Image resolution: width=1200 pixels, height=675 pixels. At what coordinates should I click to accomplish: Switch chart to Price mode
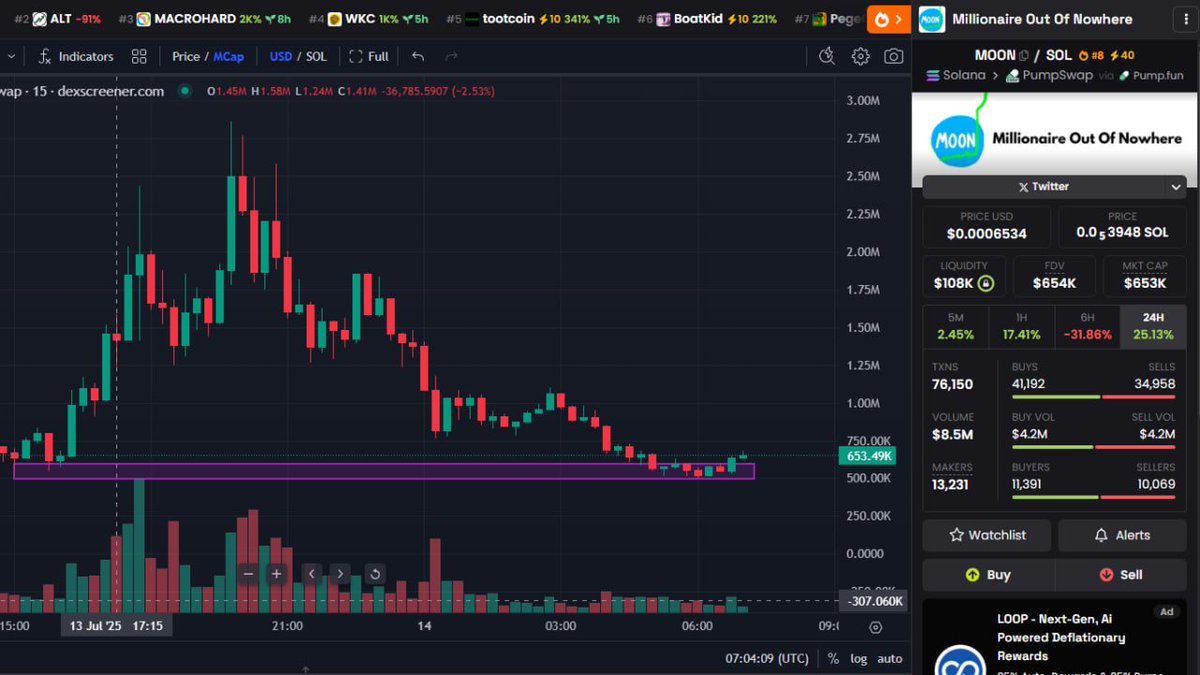click(x=185, y=57)
